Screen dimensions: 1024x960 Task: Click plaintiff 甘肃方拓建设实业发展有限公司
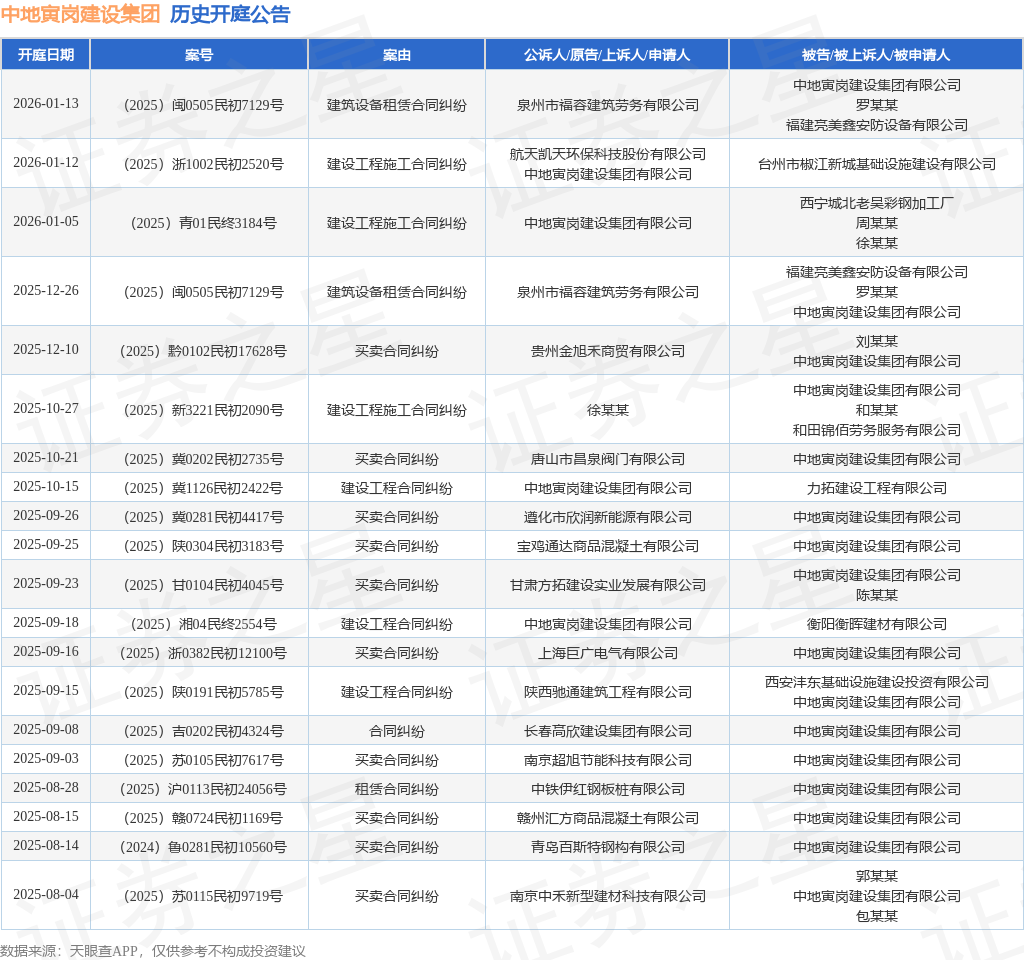607,585
